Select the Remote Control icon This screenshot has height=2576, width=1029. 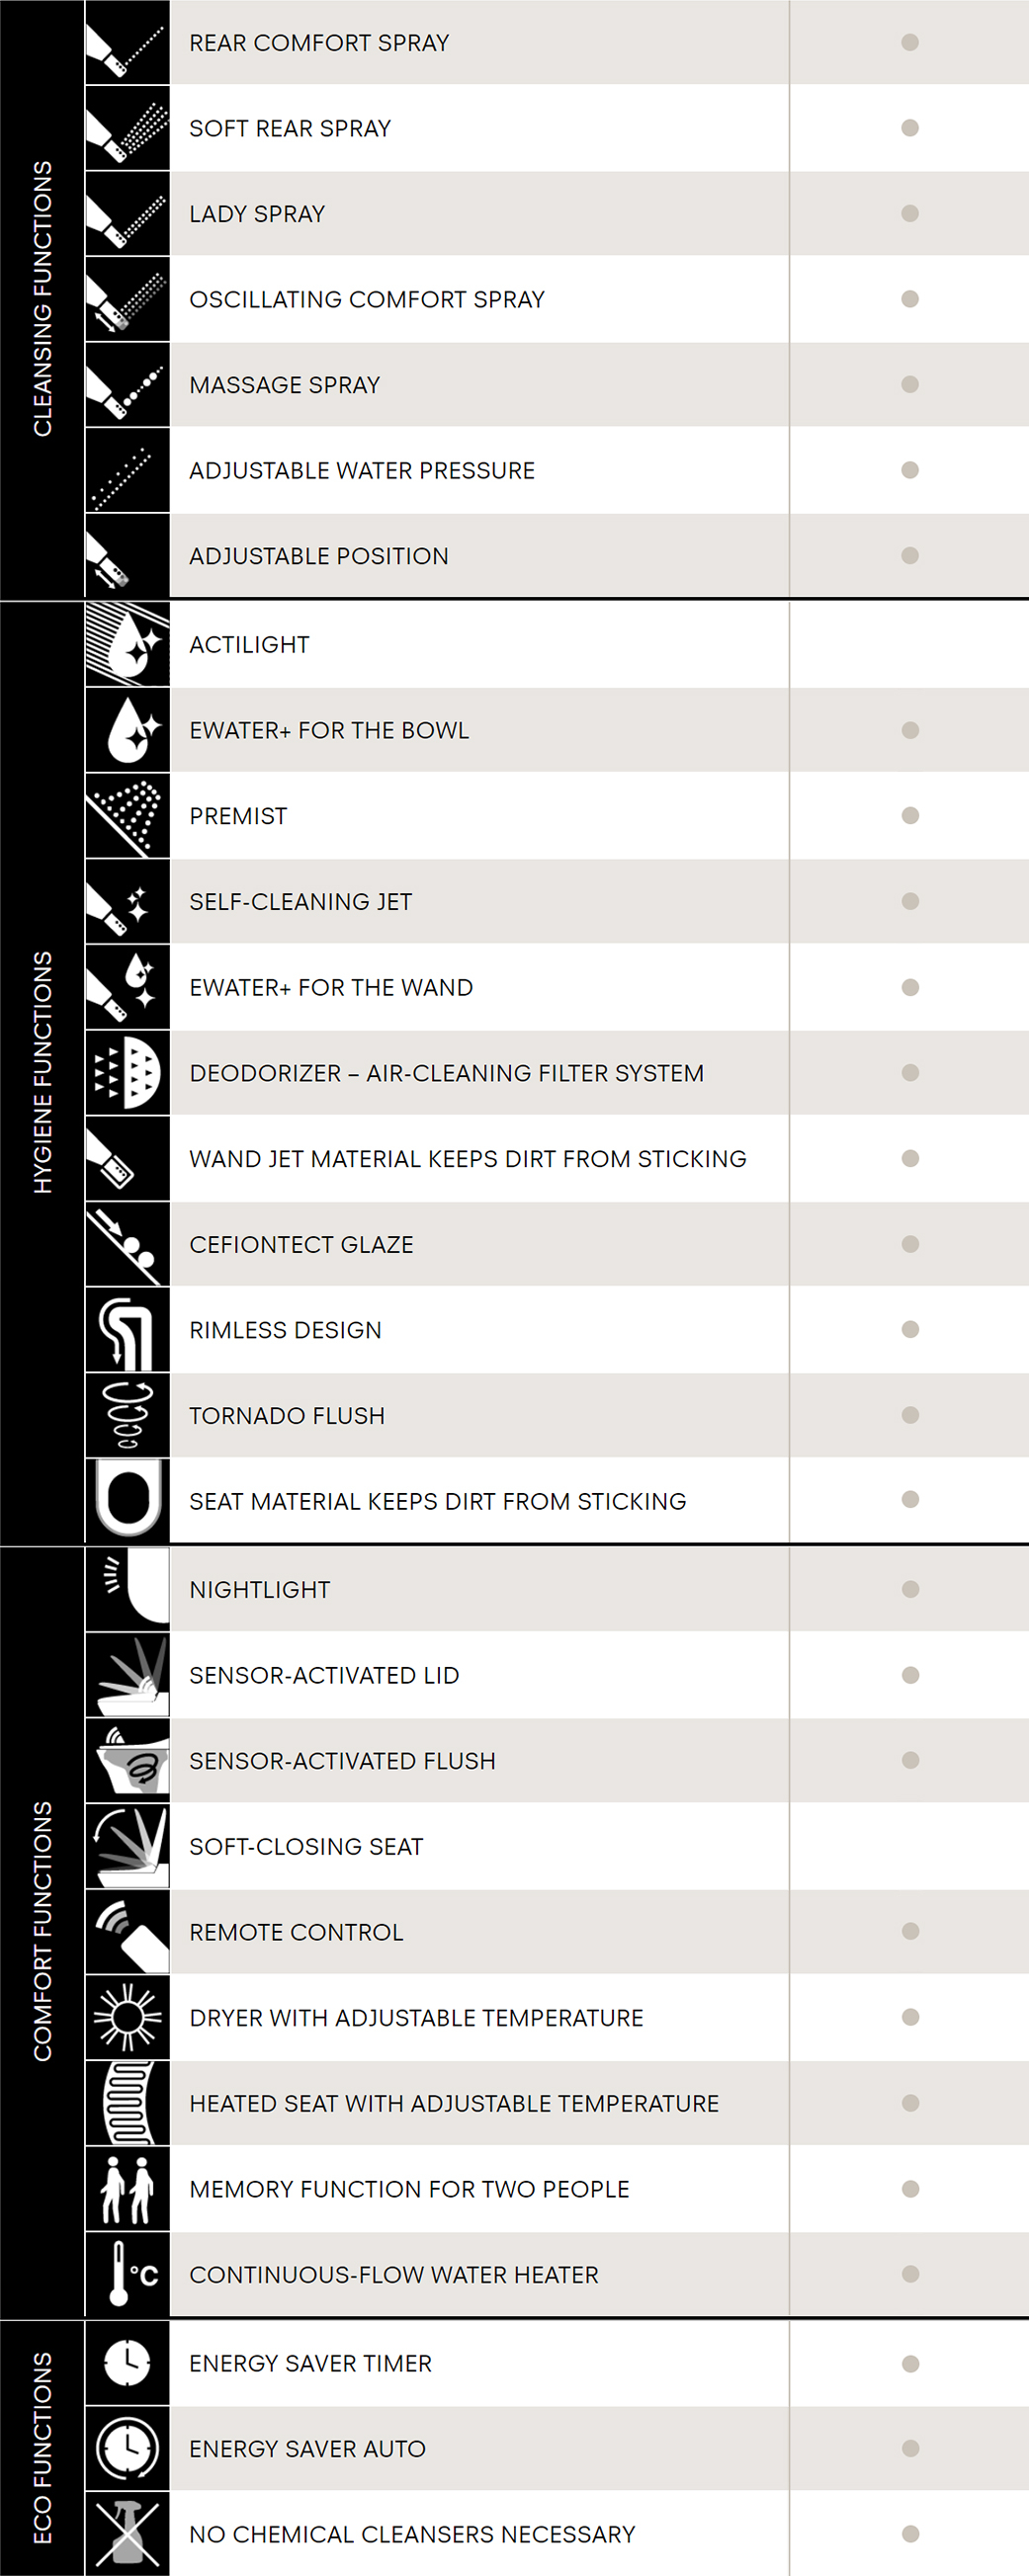tap(127, 1932)
